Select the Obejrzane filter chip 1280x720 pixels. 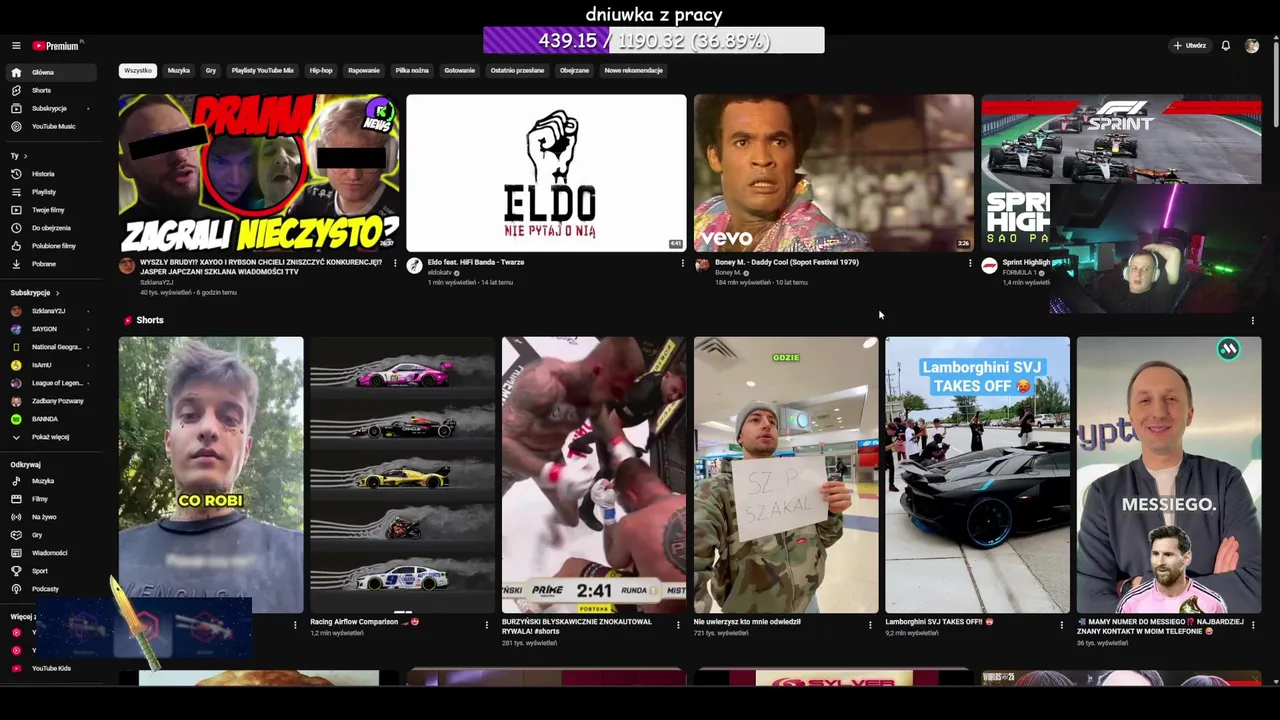575,71
